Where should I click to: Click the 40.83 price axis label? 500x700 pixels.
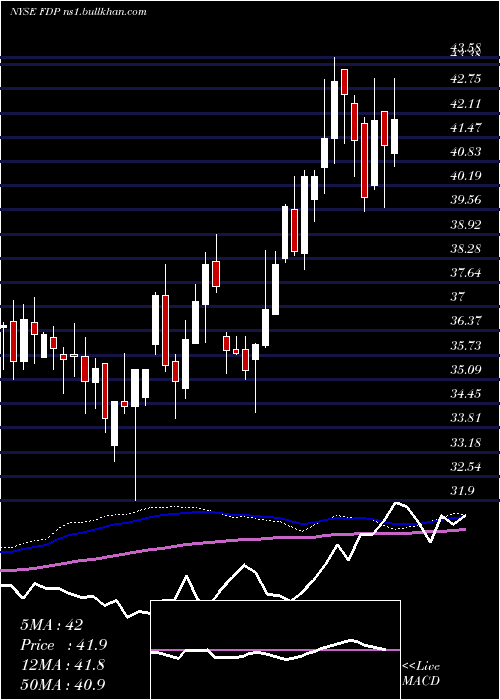(x=466, y=152)
